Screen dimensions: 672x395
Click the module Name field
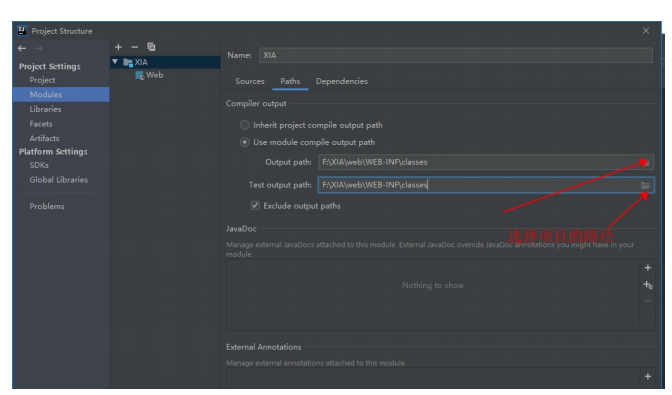pyautogui.click(x=456, y=55)
